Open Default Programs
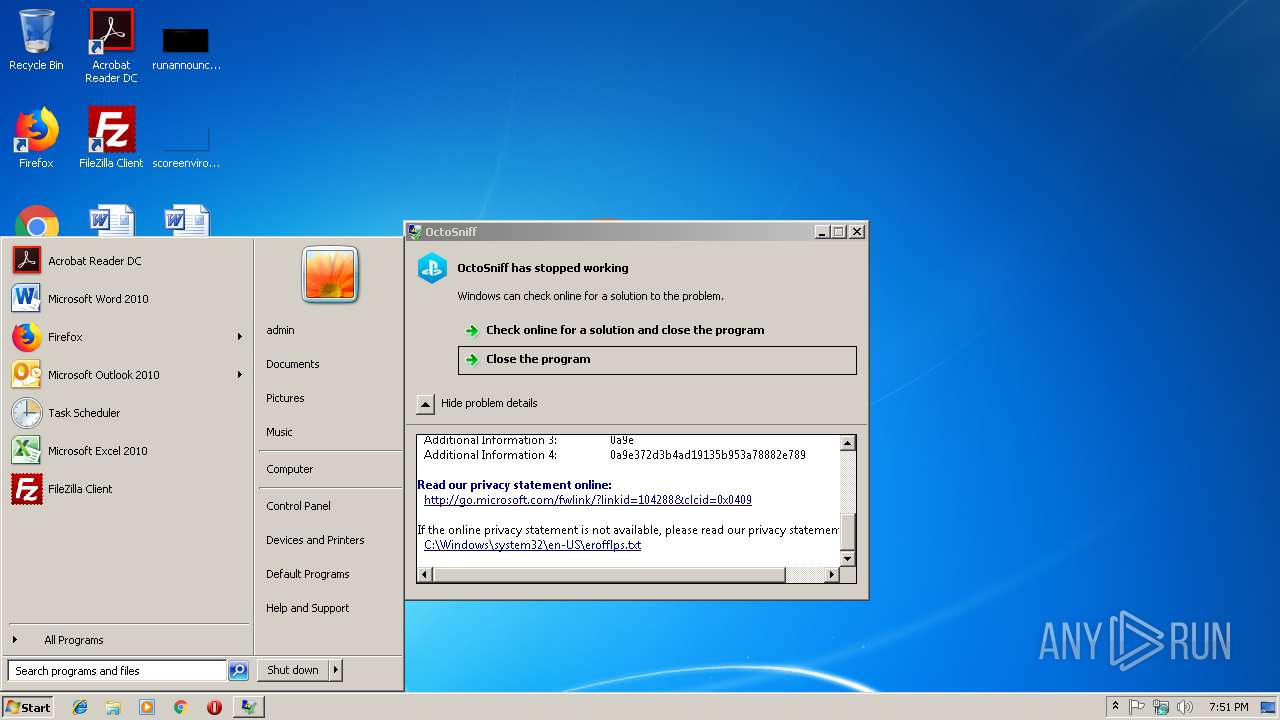This screenshot has height=720, width=1280. (307, 574)
